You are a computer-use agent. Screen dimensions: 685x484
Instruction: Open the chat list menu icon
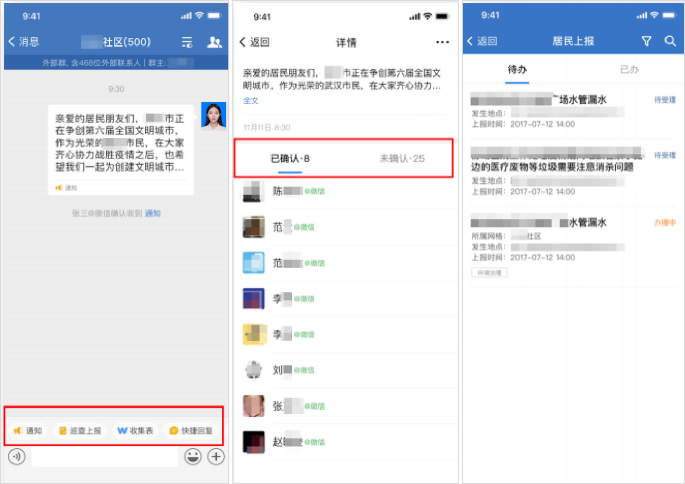click(186, 42)
